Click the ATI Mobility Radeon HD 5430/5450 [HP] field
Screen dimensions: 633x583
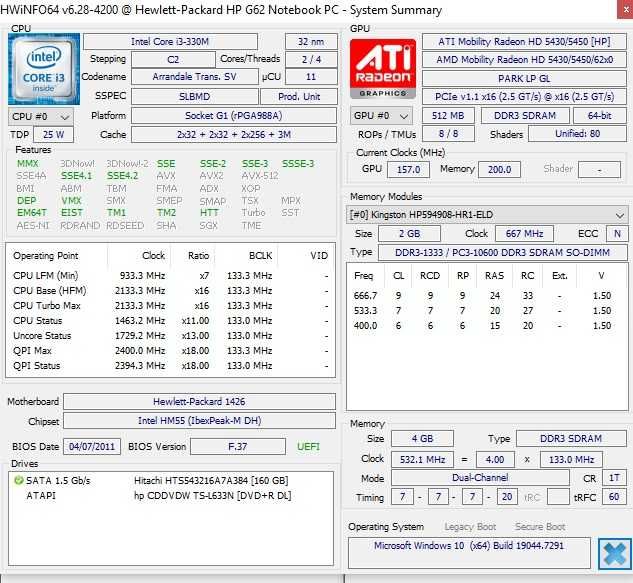tap(524, 42)
